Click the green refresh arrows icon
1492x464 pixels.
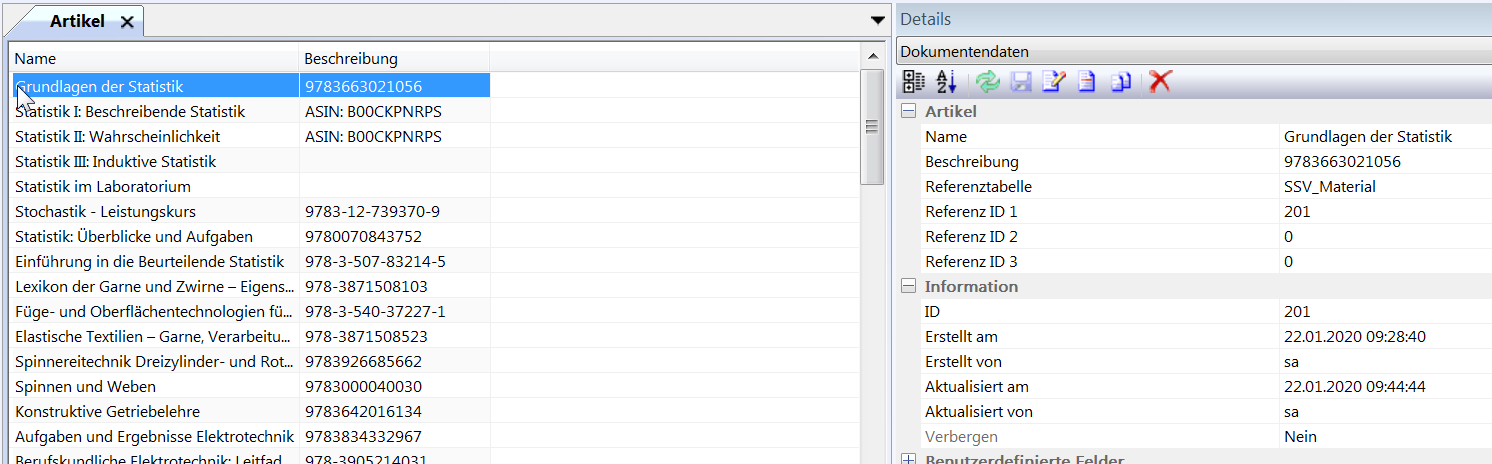[988, 82]
